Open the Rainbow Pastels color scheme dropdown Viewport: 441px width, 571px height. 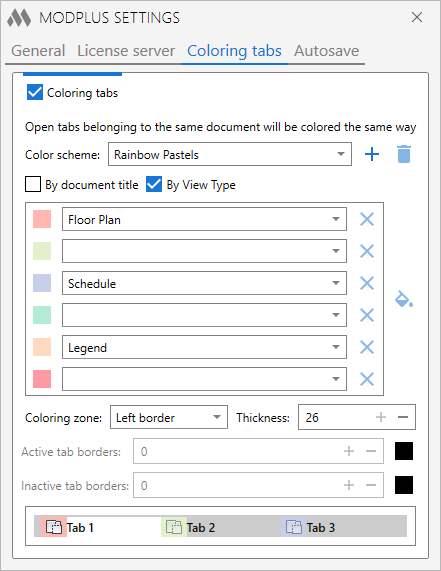230,154
